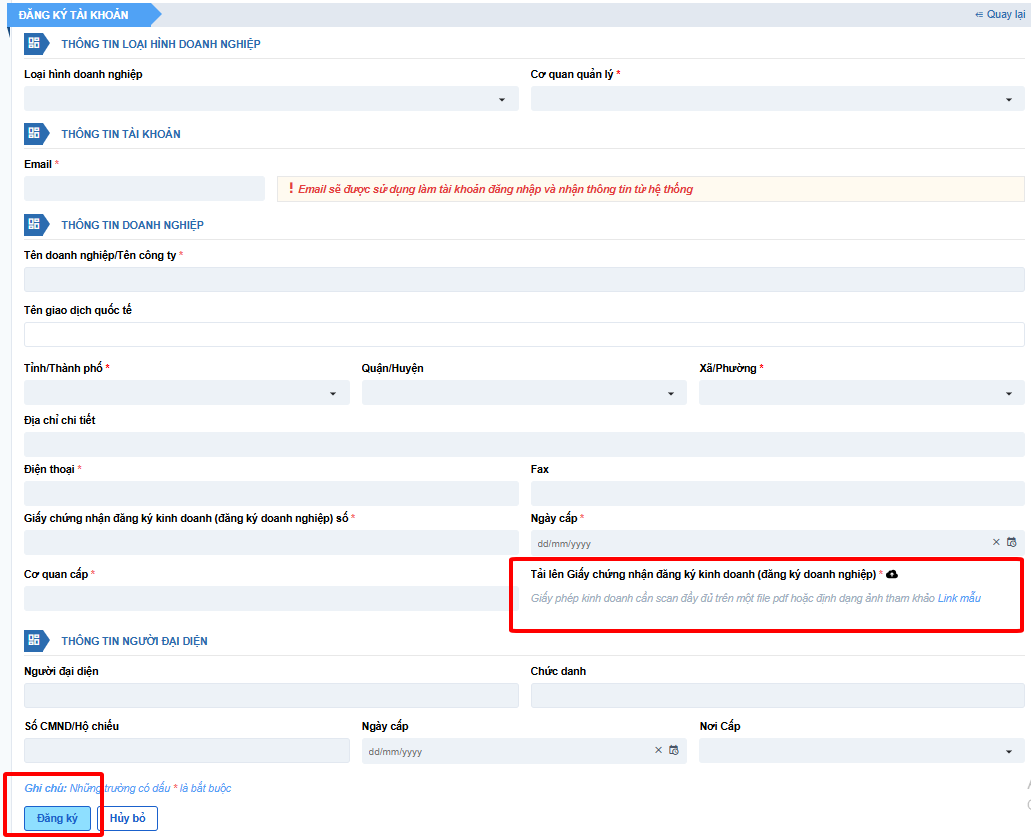Expand the Tỉnh/Thành phố dropdown

coord(187,393)
